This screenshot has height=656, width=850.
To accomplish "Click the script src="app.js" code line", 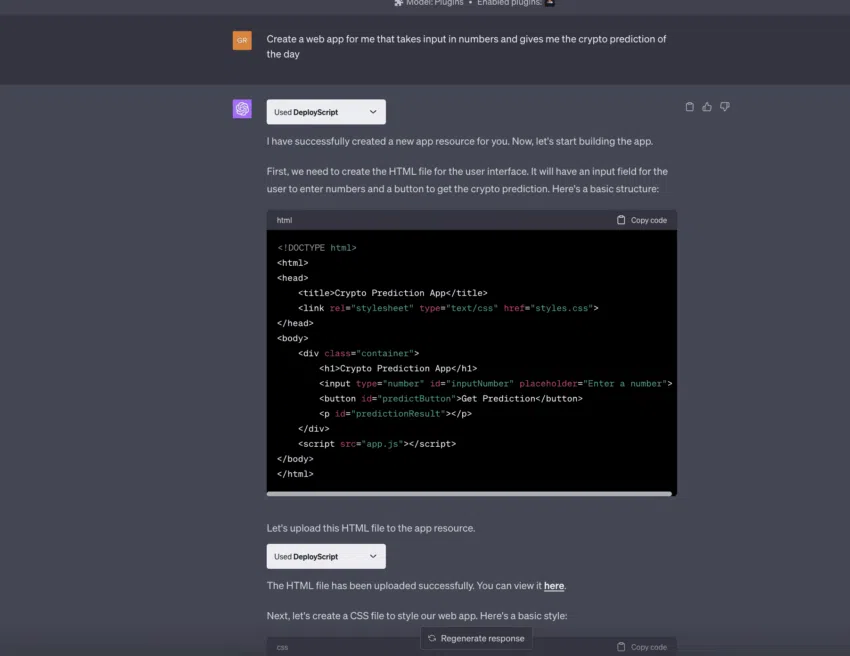I will 377,443.
